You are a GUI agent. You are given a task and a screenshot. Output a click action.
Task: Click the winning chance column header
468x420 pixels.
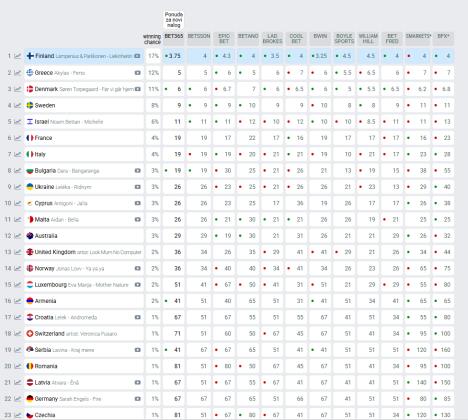tap(152, 39)
